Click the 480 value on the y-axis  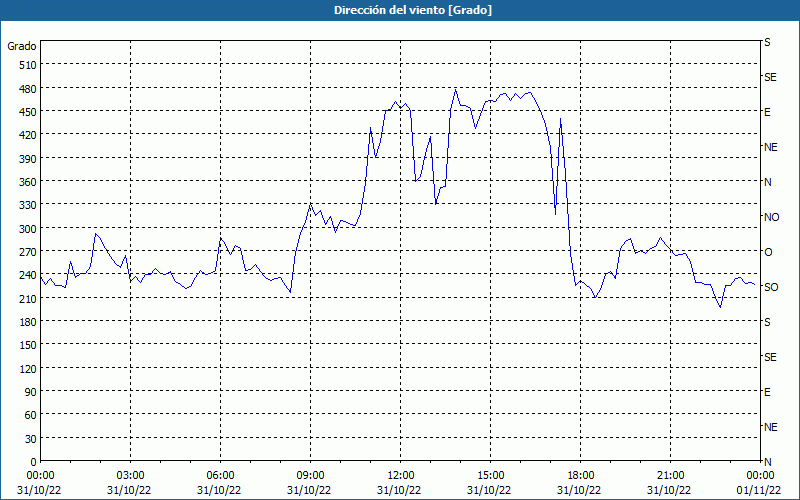(x=28, y=89)
